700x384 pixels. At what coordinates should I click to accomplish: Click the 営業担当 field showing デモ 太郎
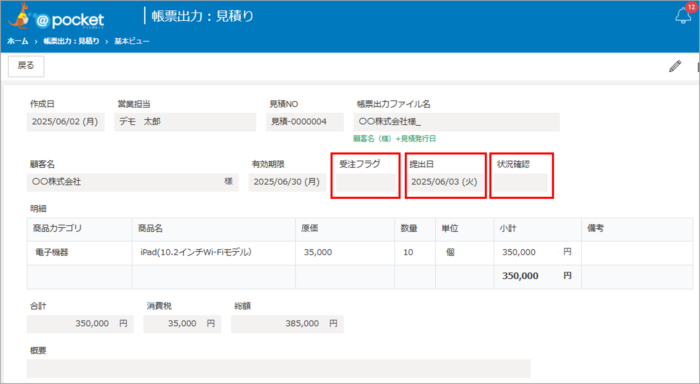tap(185, 122)
